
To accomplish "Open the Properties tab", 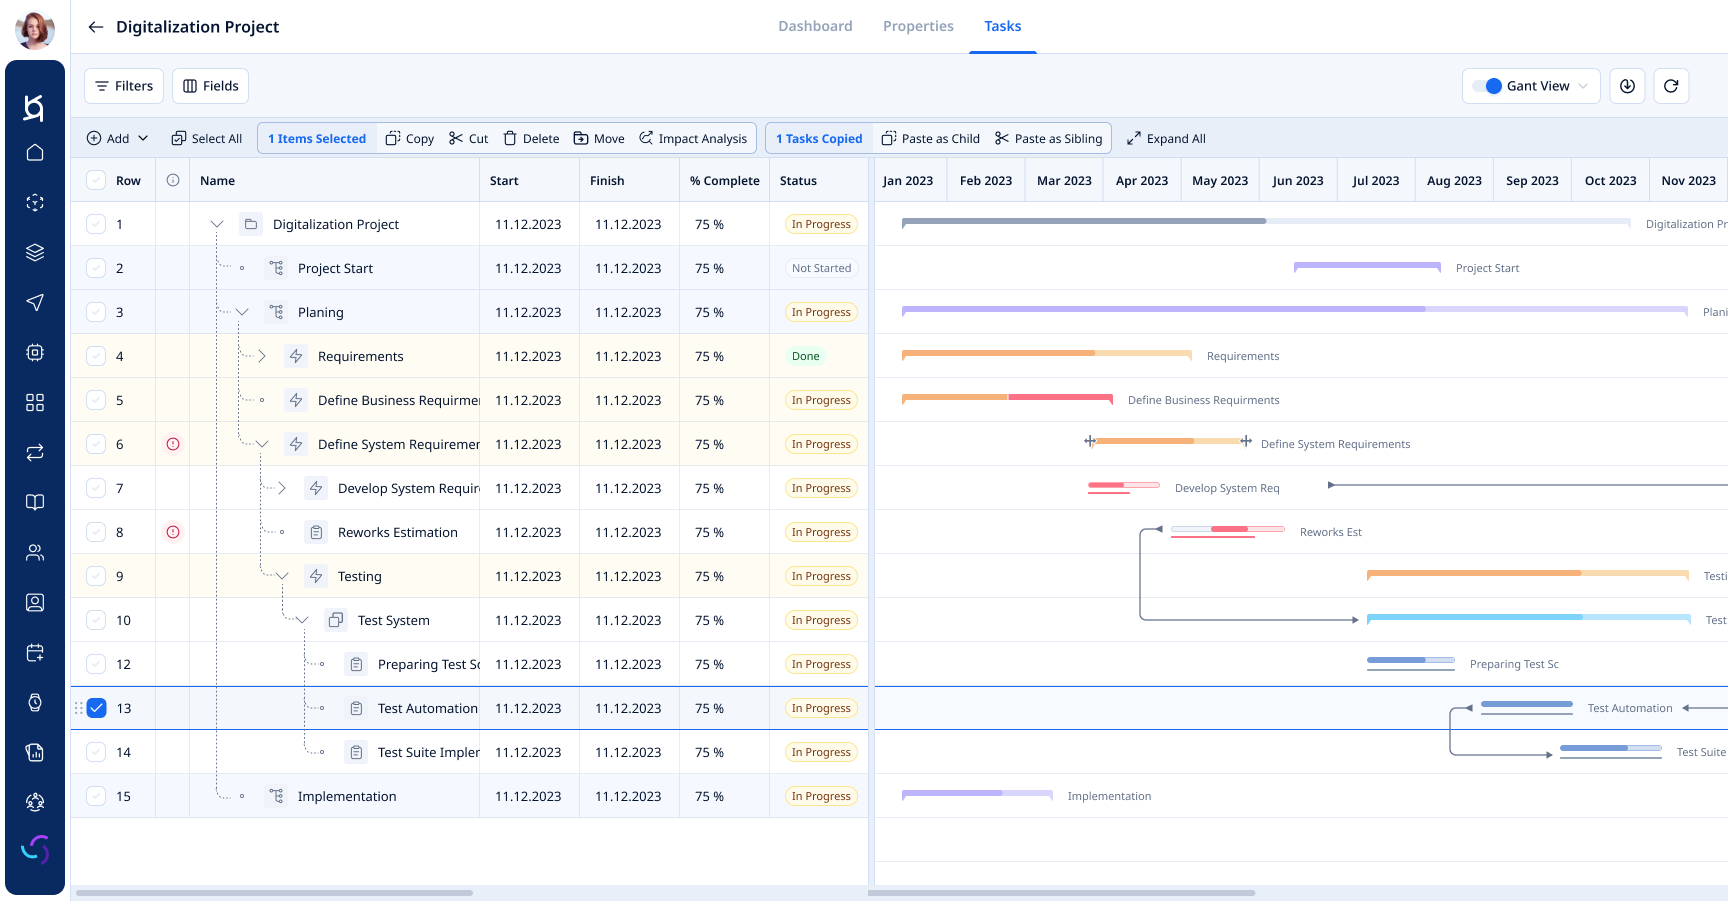I will [x=918, y=26].
